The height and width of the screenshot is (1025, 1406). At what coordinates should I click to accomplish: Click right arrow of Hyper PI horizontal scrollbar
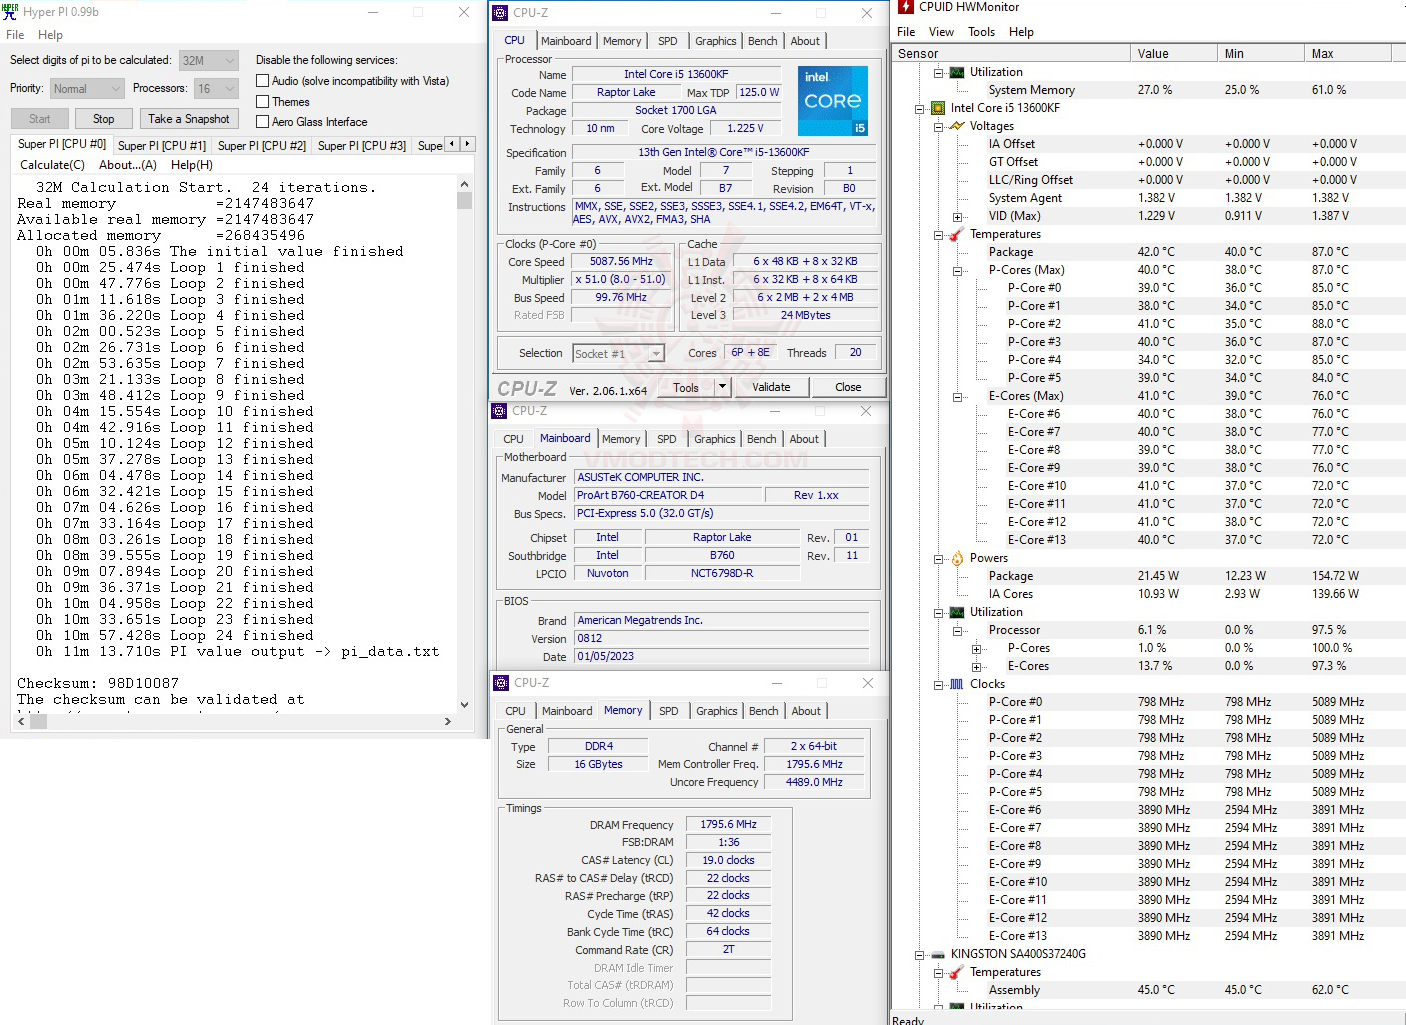447,721
